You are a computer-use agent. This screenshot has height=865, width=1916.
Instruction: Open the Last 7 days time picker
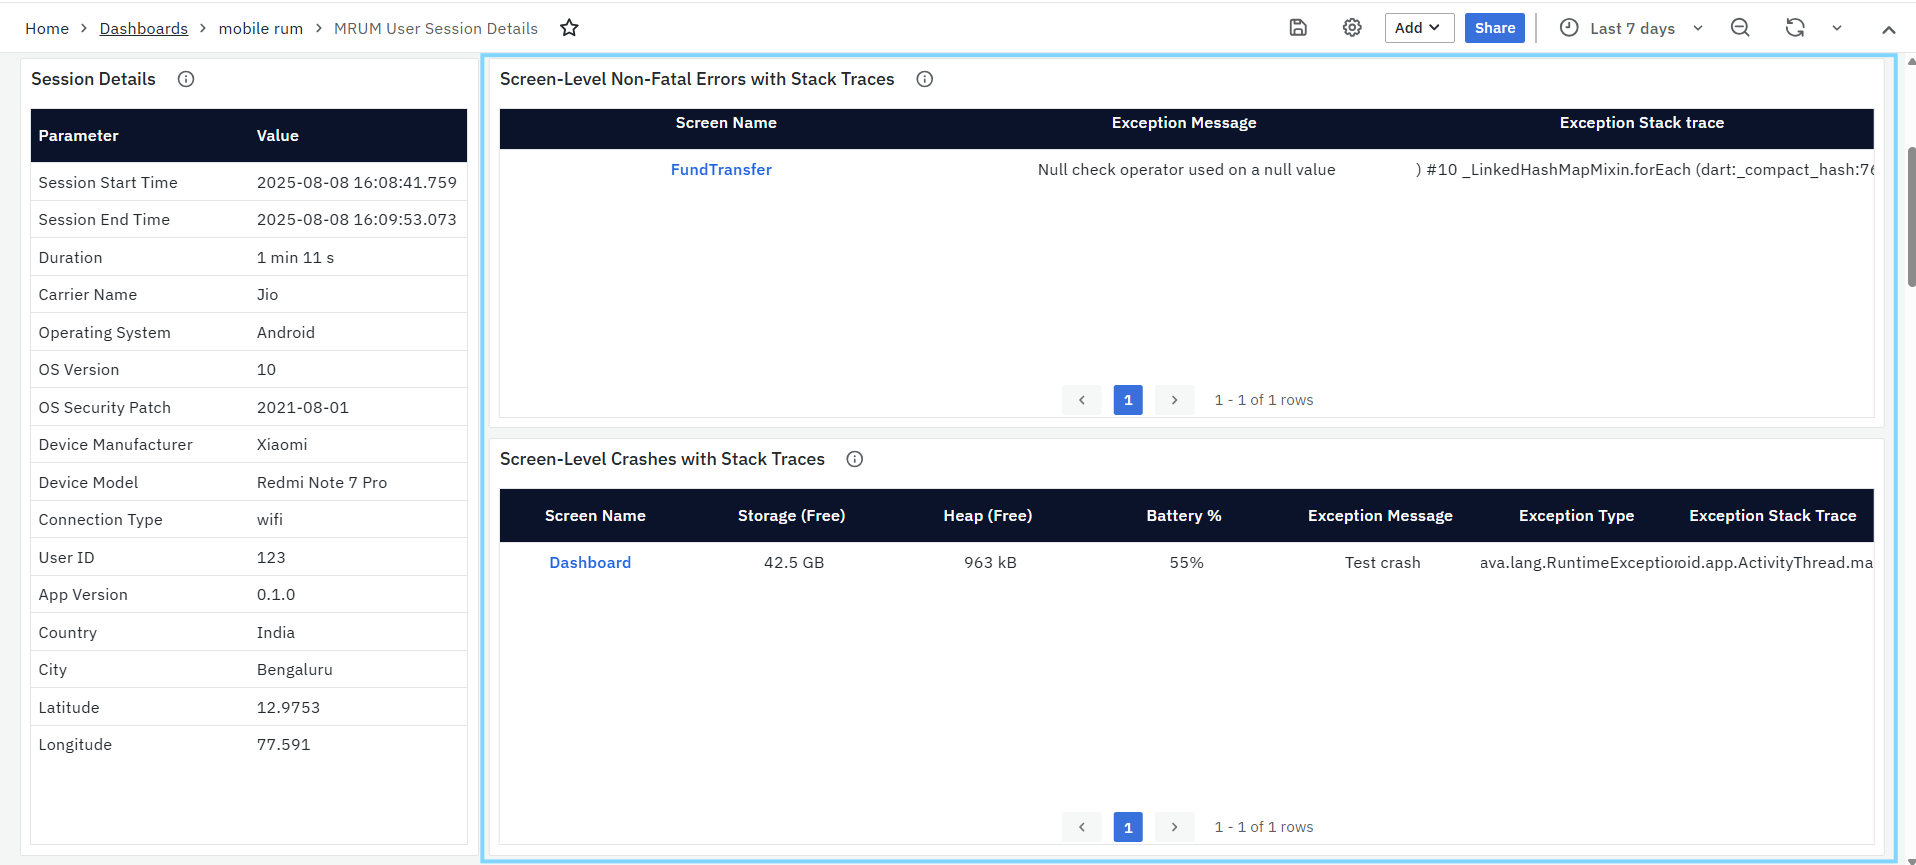pos(1630,28)
